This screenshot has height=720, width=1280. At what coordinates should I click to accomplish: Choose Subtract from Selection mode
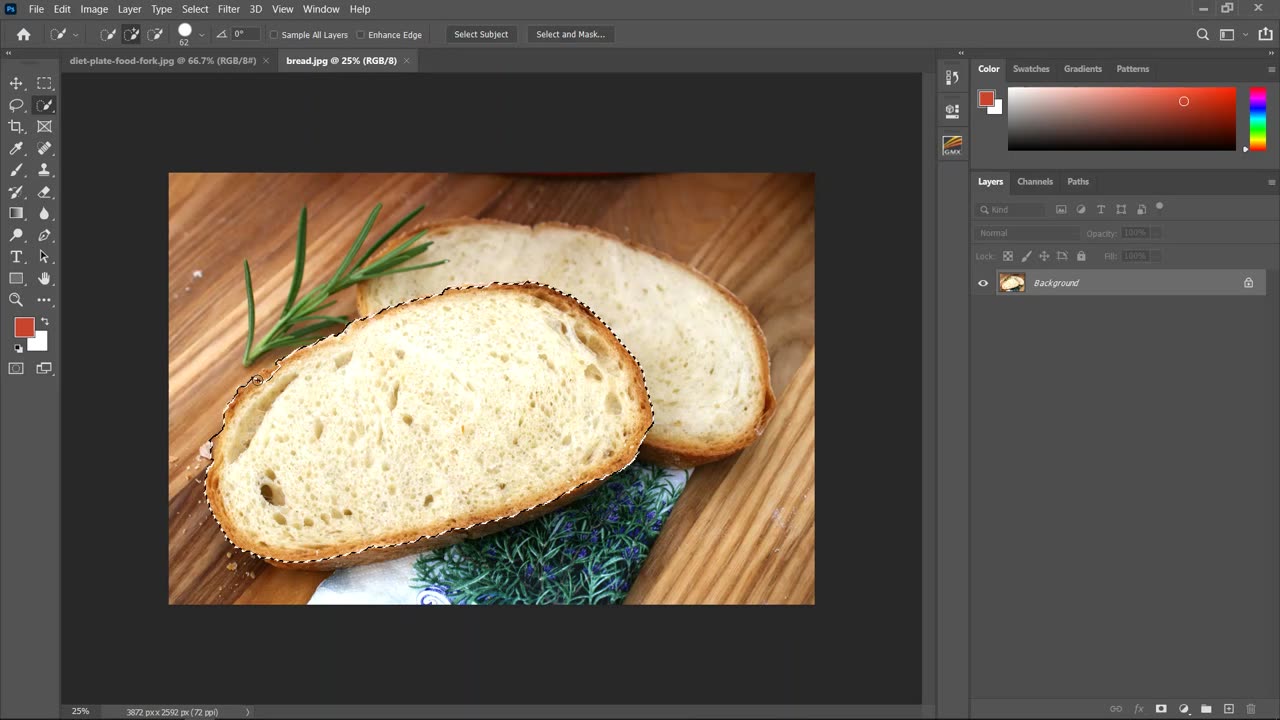[x=155, y=34]
